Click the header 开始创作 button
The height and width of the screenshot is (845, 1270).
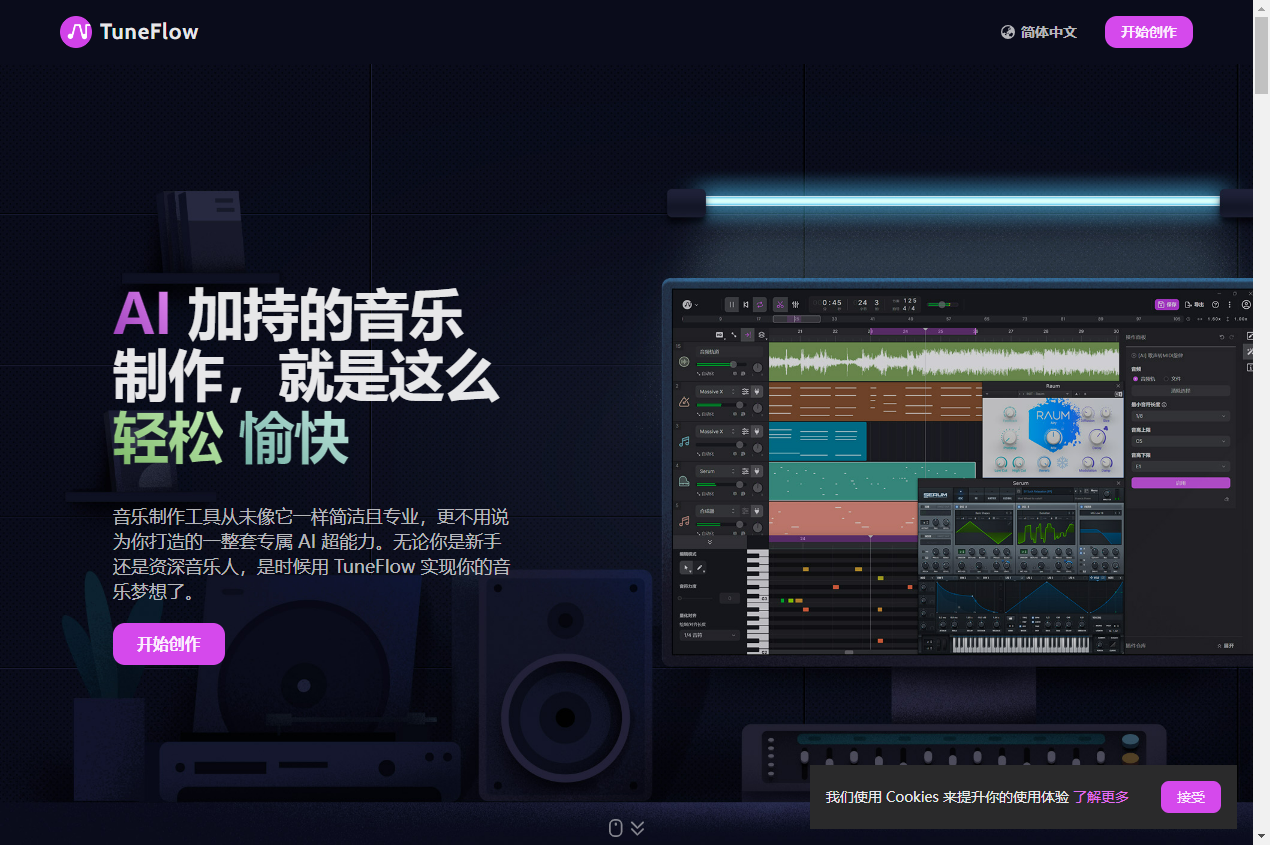click(x=1148, y=32)
